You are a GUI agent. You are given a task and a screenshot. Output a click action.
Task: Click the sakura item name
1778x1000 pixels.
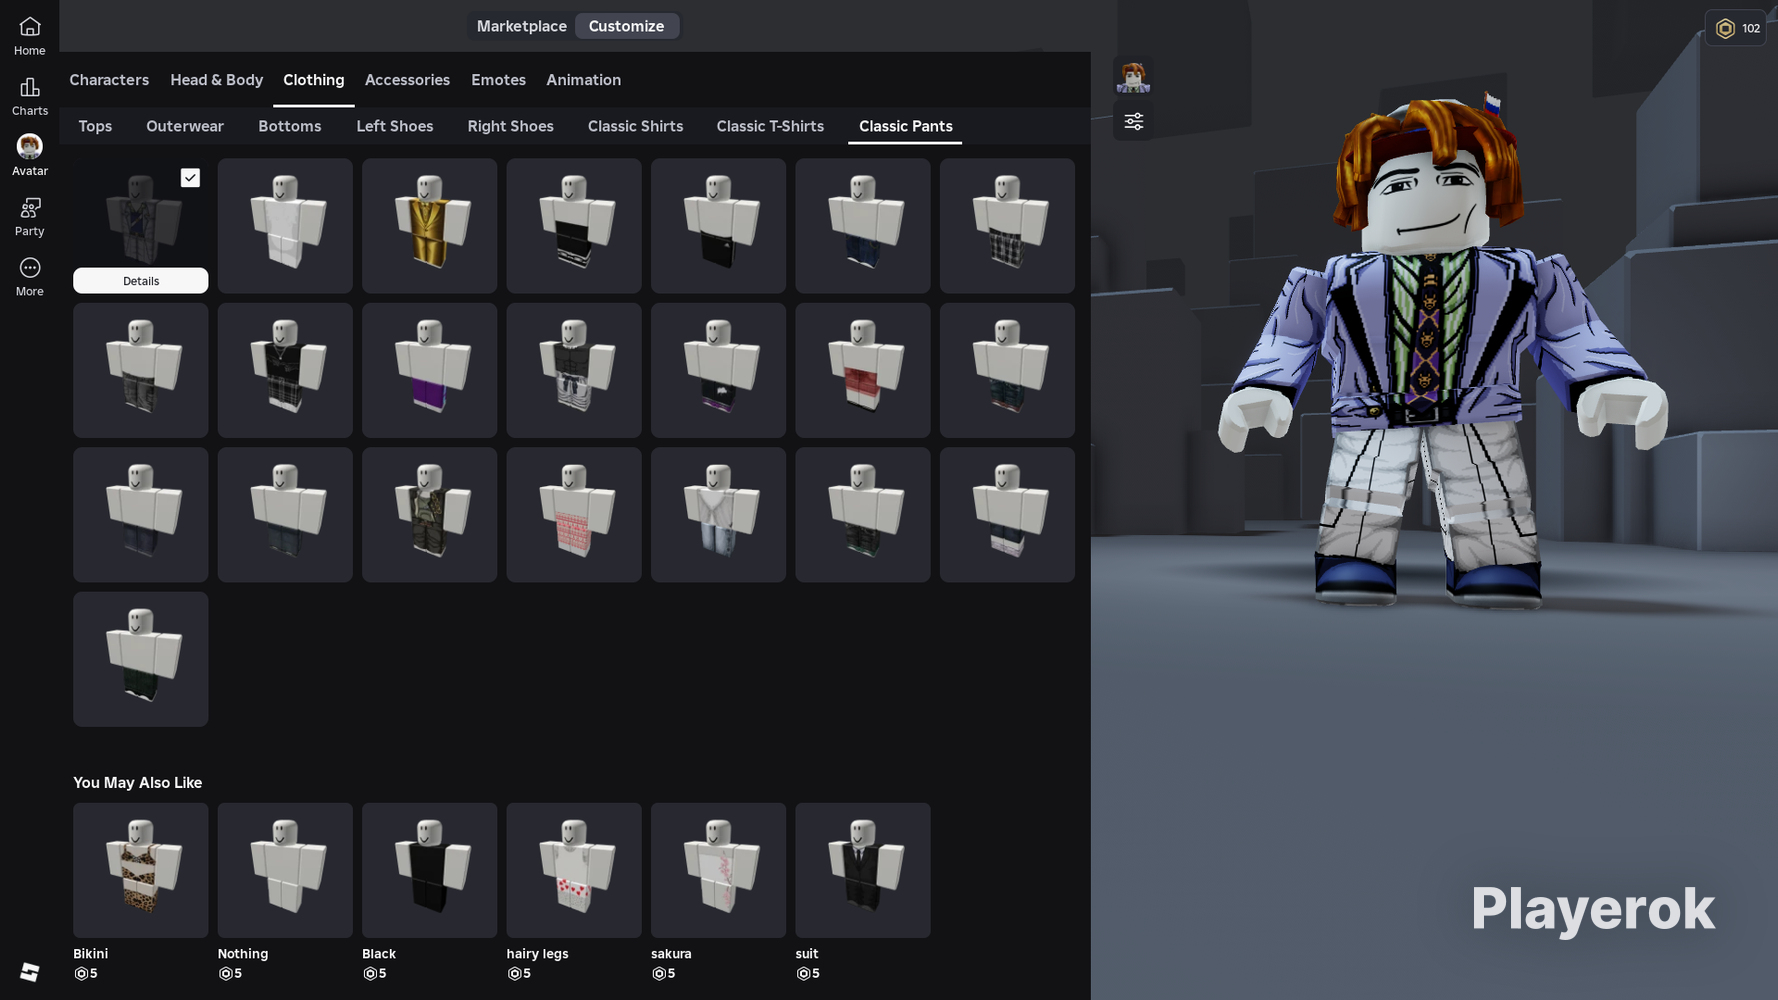671,954
